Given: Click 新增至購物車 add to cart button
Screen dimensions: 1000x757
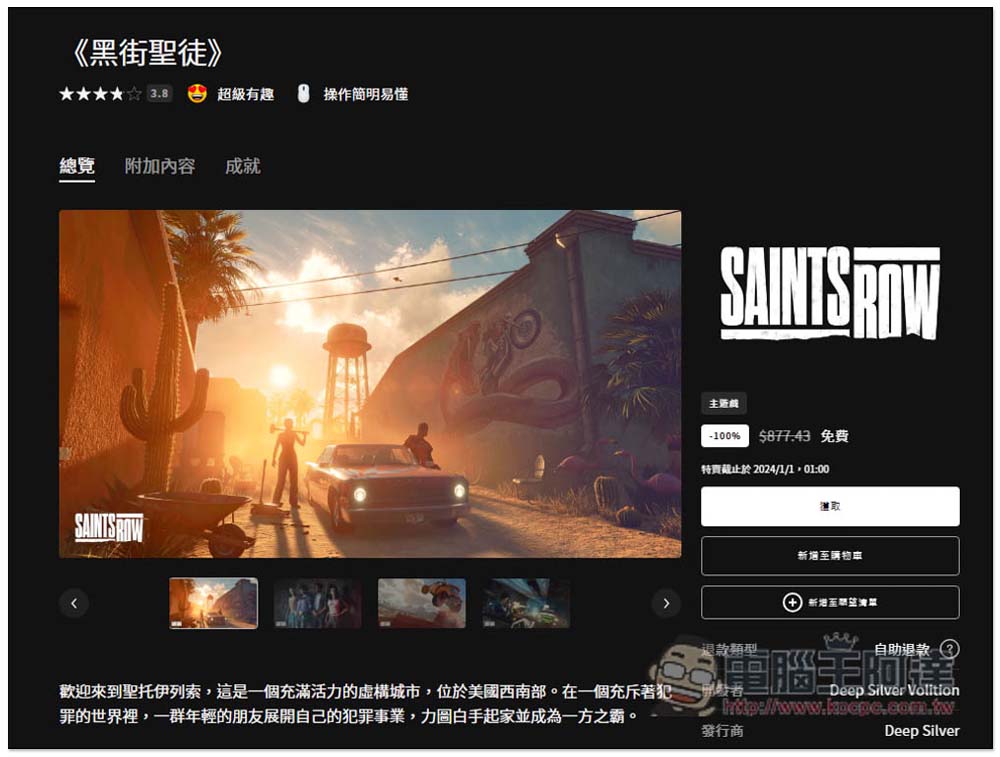Looking at the screenshot, I should pos(830,555).
